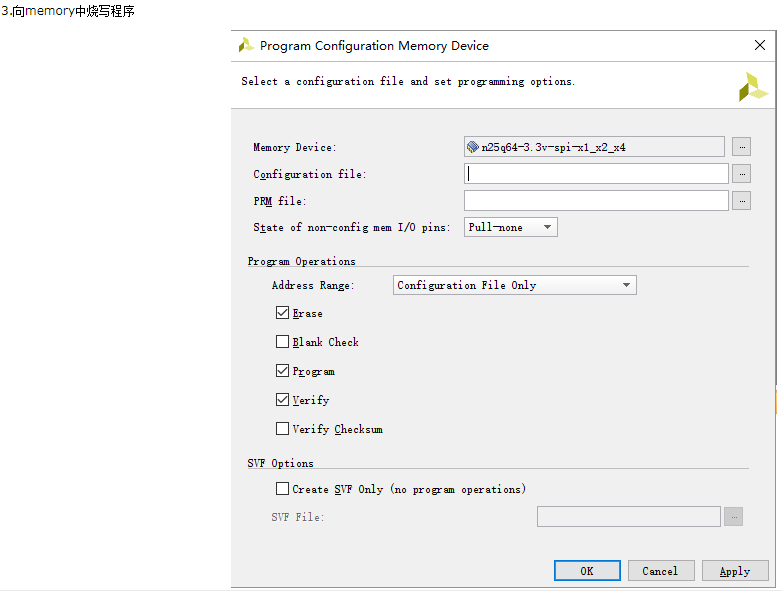Click the memory chip icon beside n25q64
This screenshot has width=782, height=591.
pyautogui.click(x=473, y=146)
